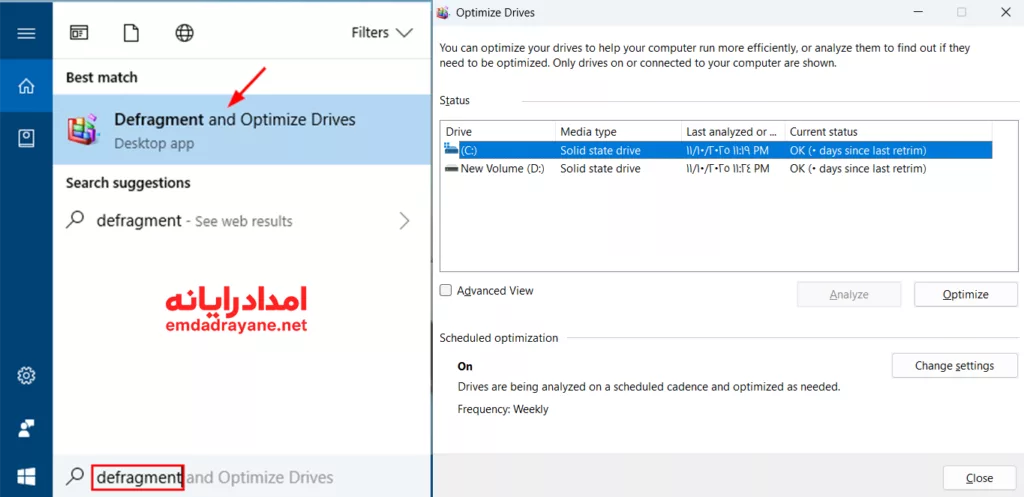This screenshot has width=1024, height=497.
Task: Click the Change settings button
Action: pyautogui.click(x=954, y=366)
